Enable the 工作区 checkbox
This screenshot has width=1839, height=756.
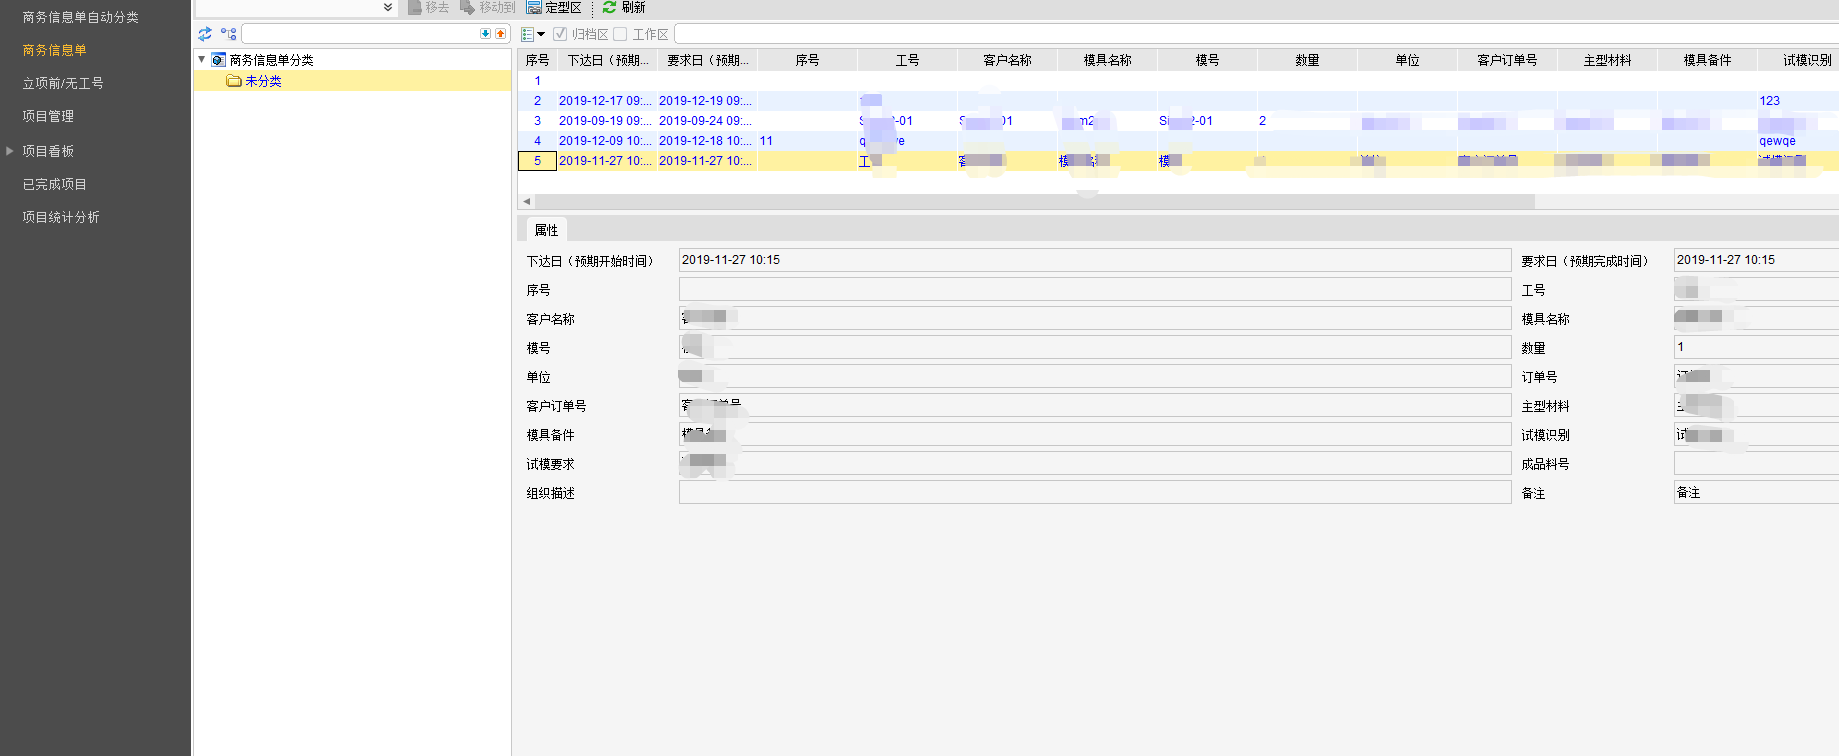point(620,34)
